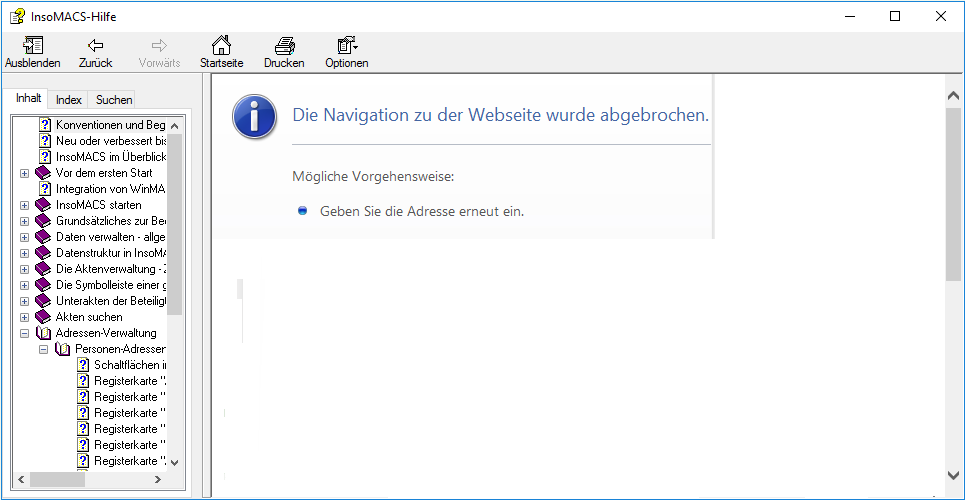Print the topic with the Drucken icon
The height and width of the screenshot is (502, 965).
click(284, 45)
